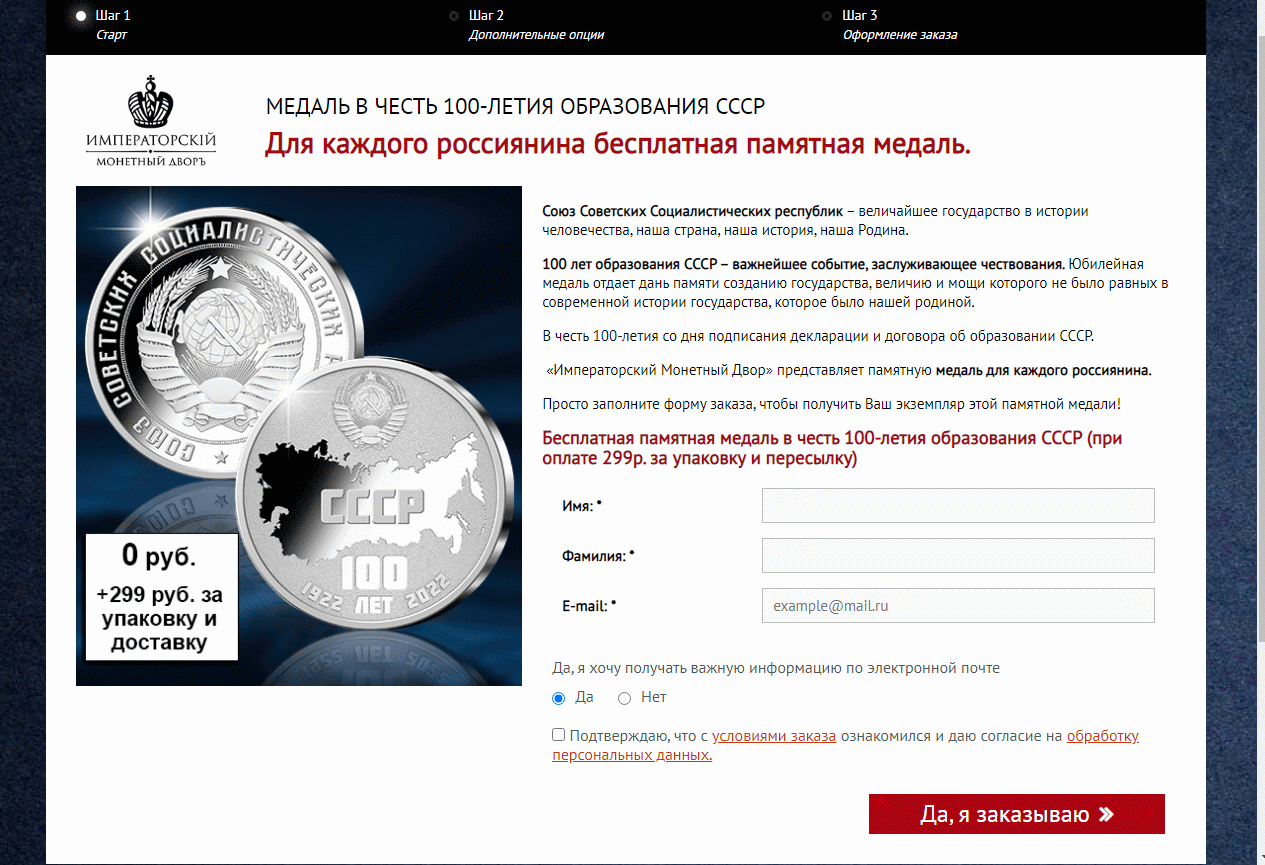Focus the Фамилия input field
The image size is (1265, 865).
958,555
